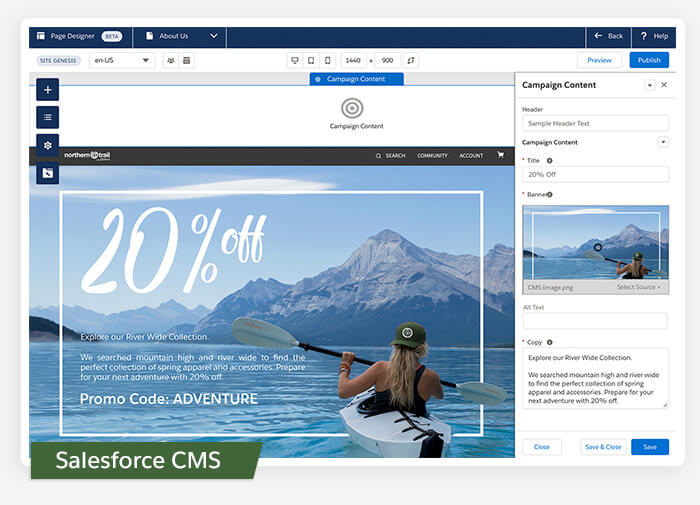The width and height of the screenshot is (700, 505).
Task: Click the Page Designer layout icon
Action: tap(41, 36)
